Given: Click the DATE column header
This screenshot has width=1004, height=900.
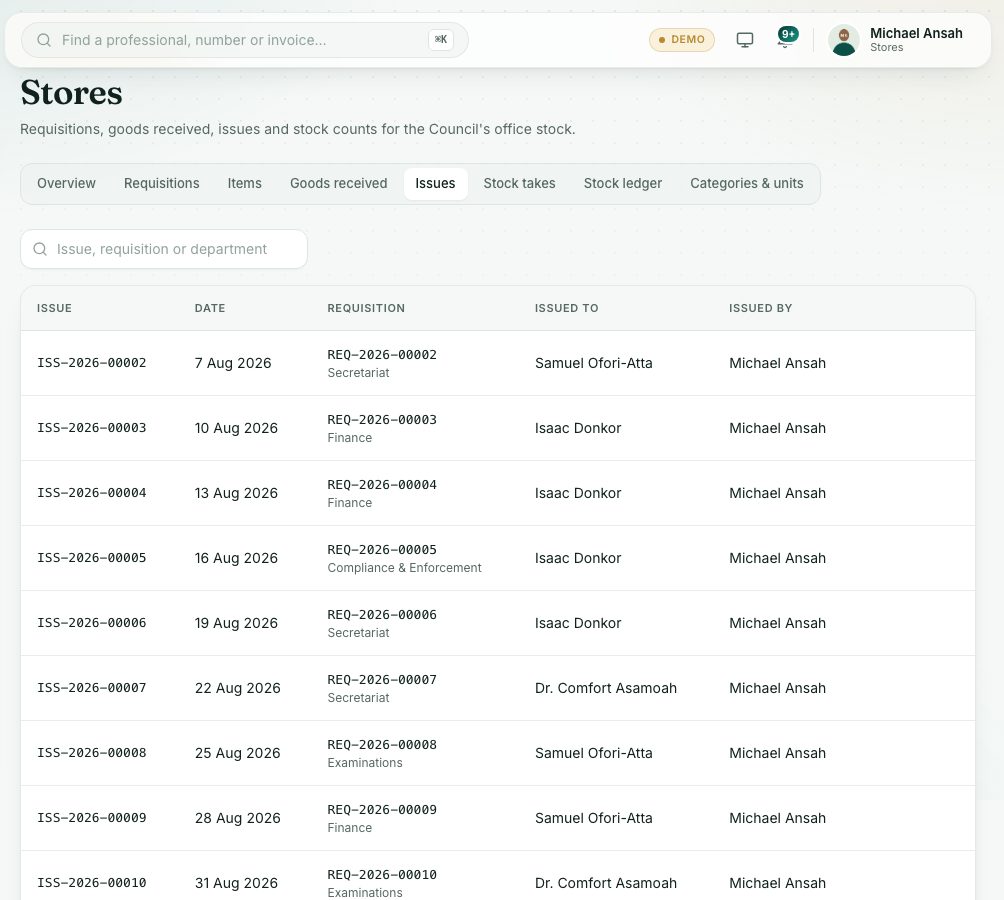Looking at the screenshot, I should click(x=210, y=308).
